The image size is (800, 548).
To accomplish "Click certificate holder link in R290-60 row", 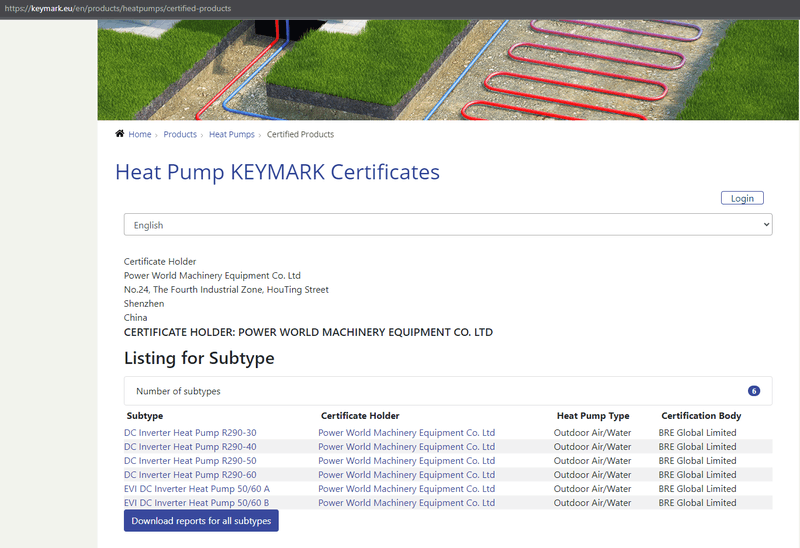I will pos(407,475).
